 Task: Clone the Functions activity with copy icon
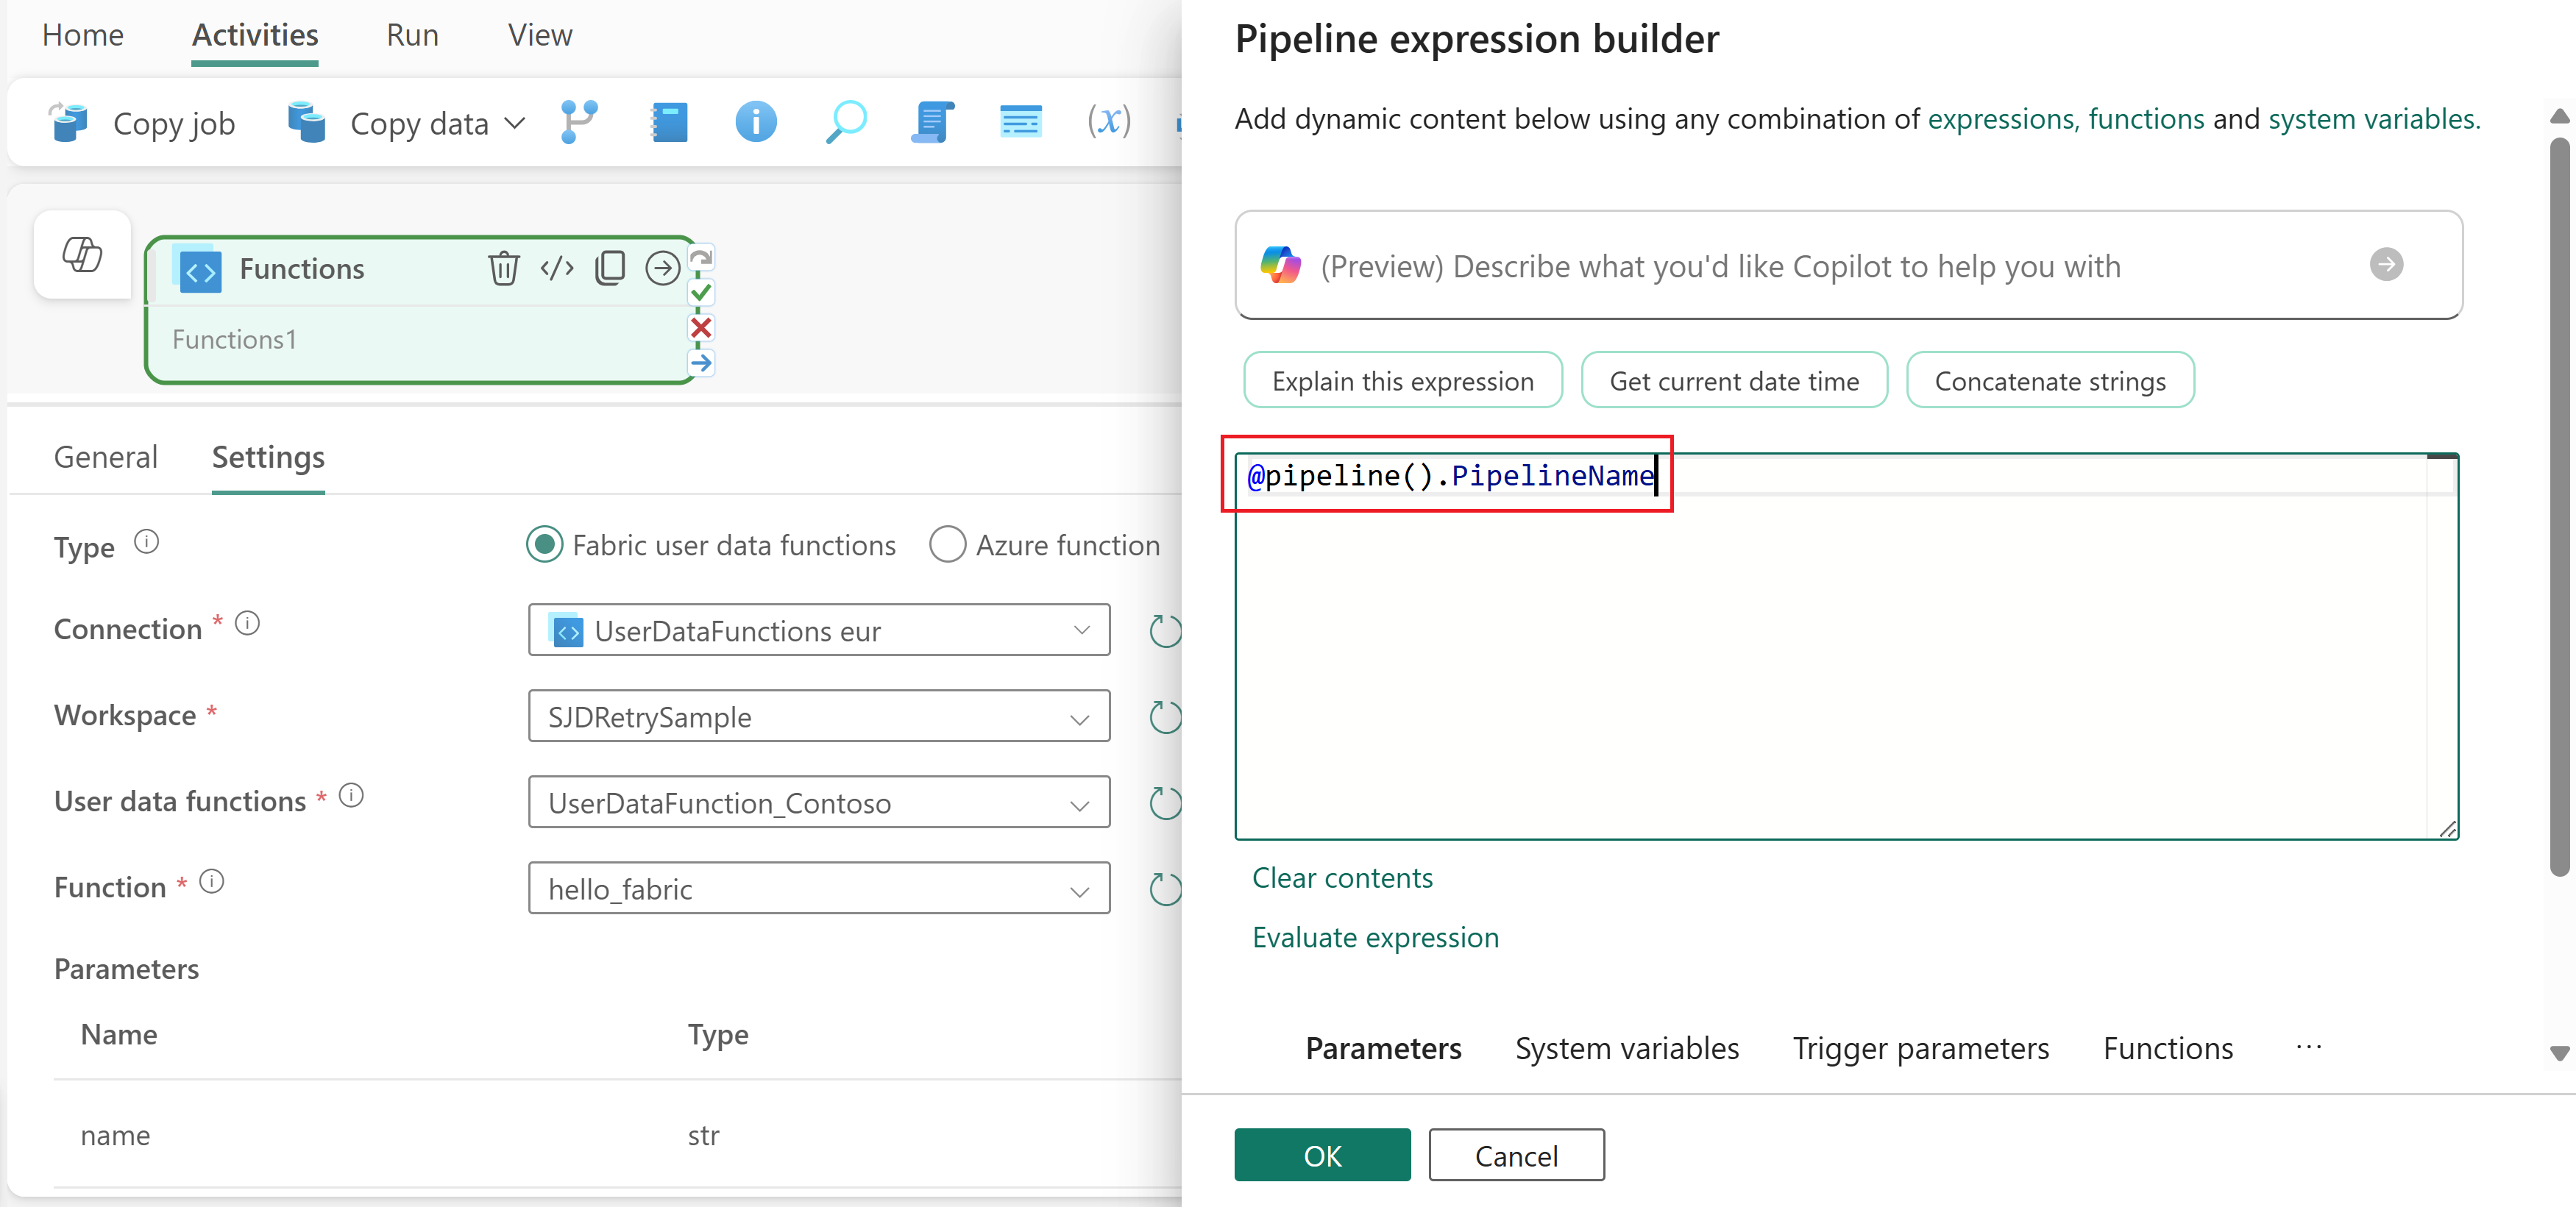[x=610, y=268]
